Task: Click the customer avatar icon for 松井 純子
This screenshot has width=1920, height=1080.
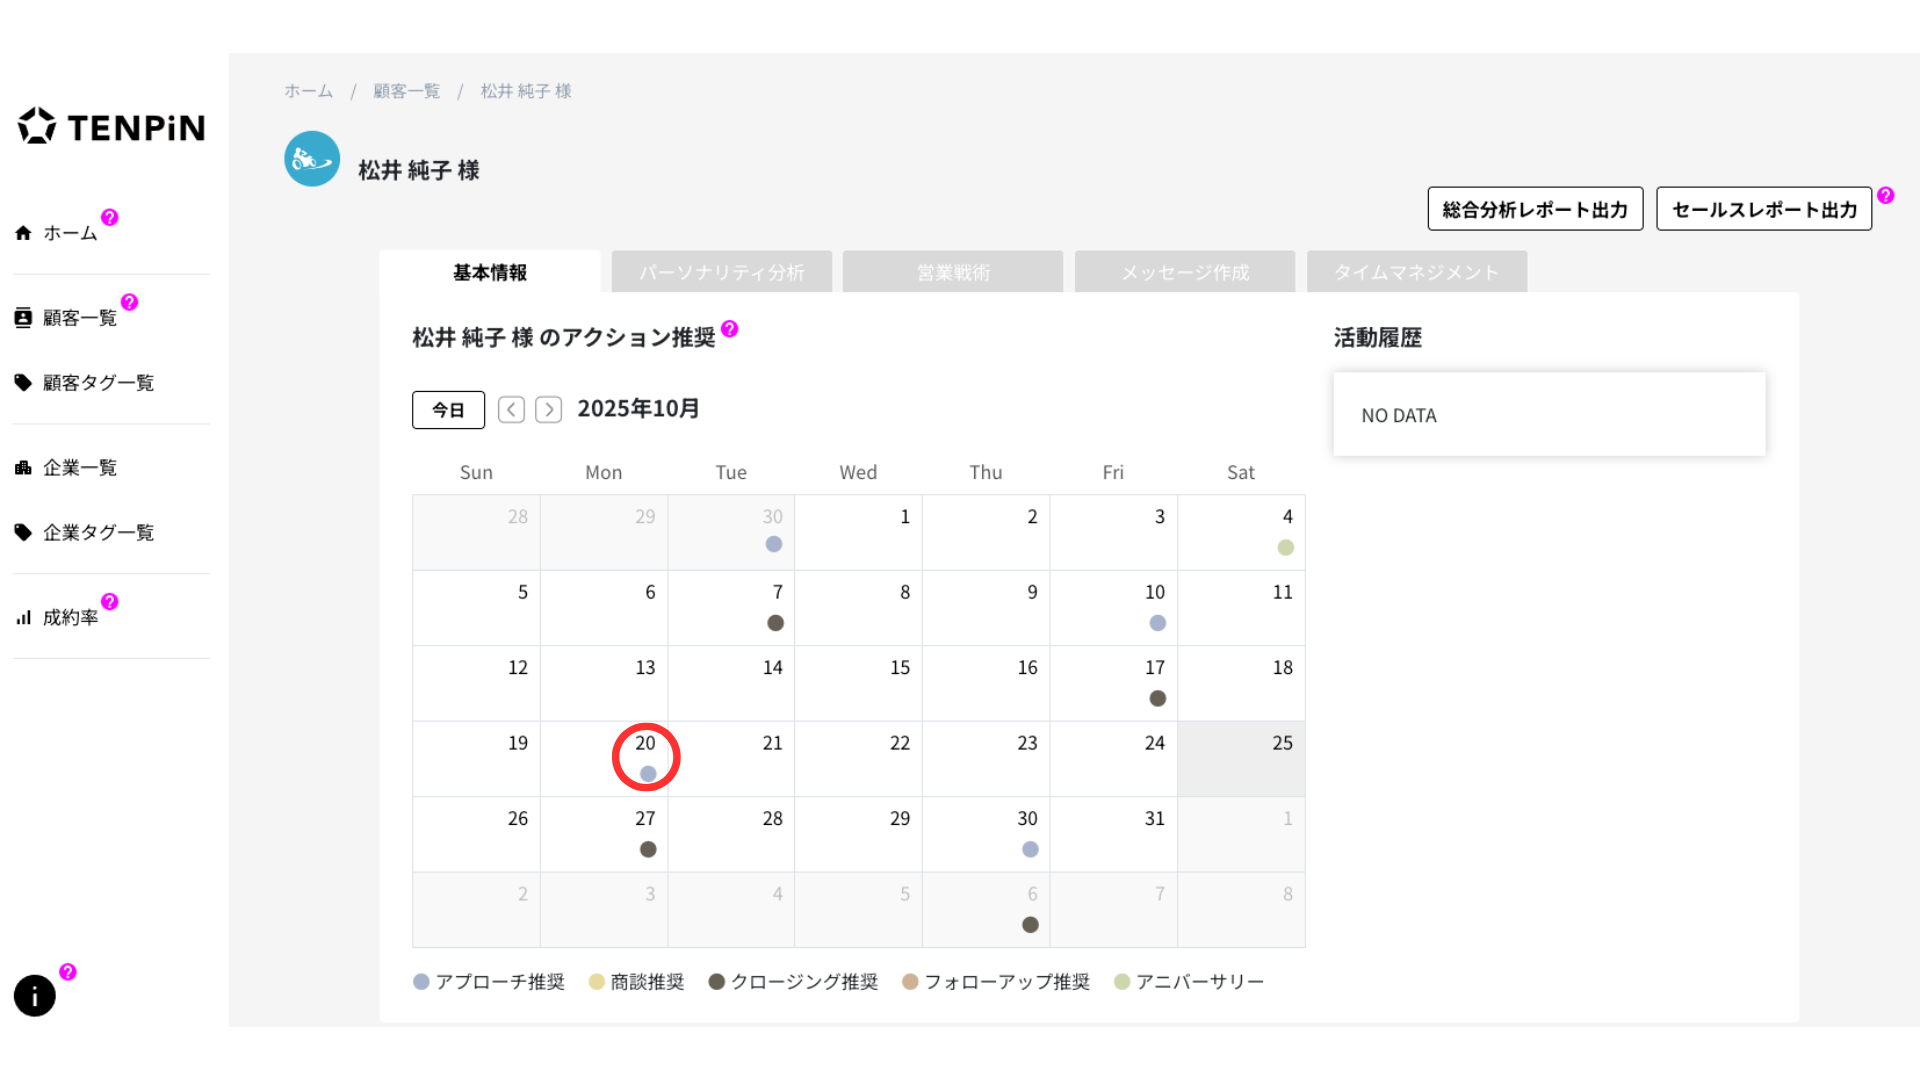Action: point(312,159)
